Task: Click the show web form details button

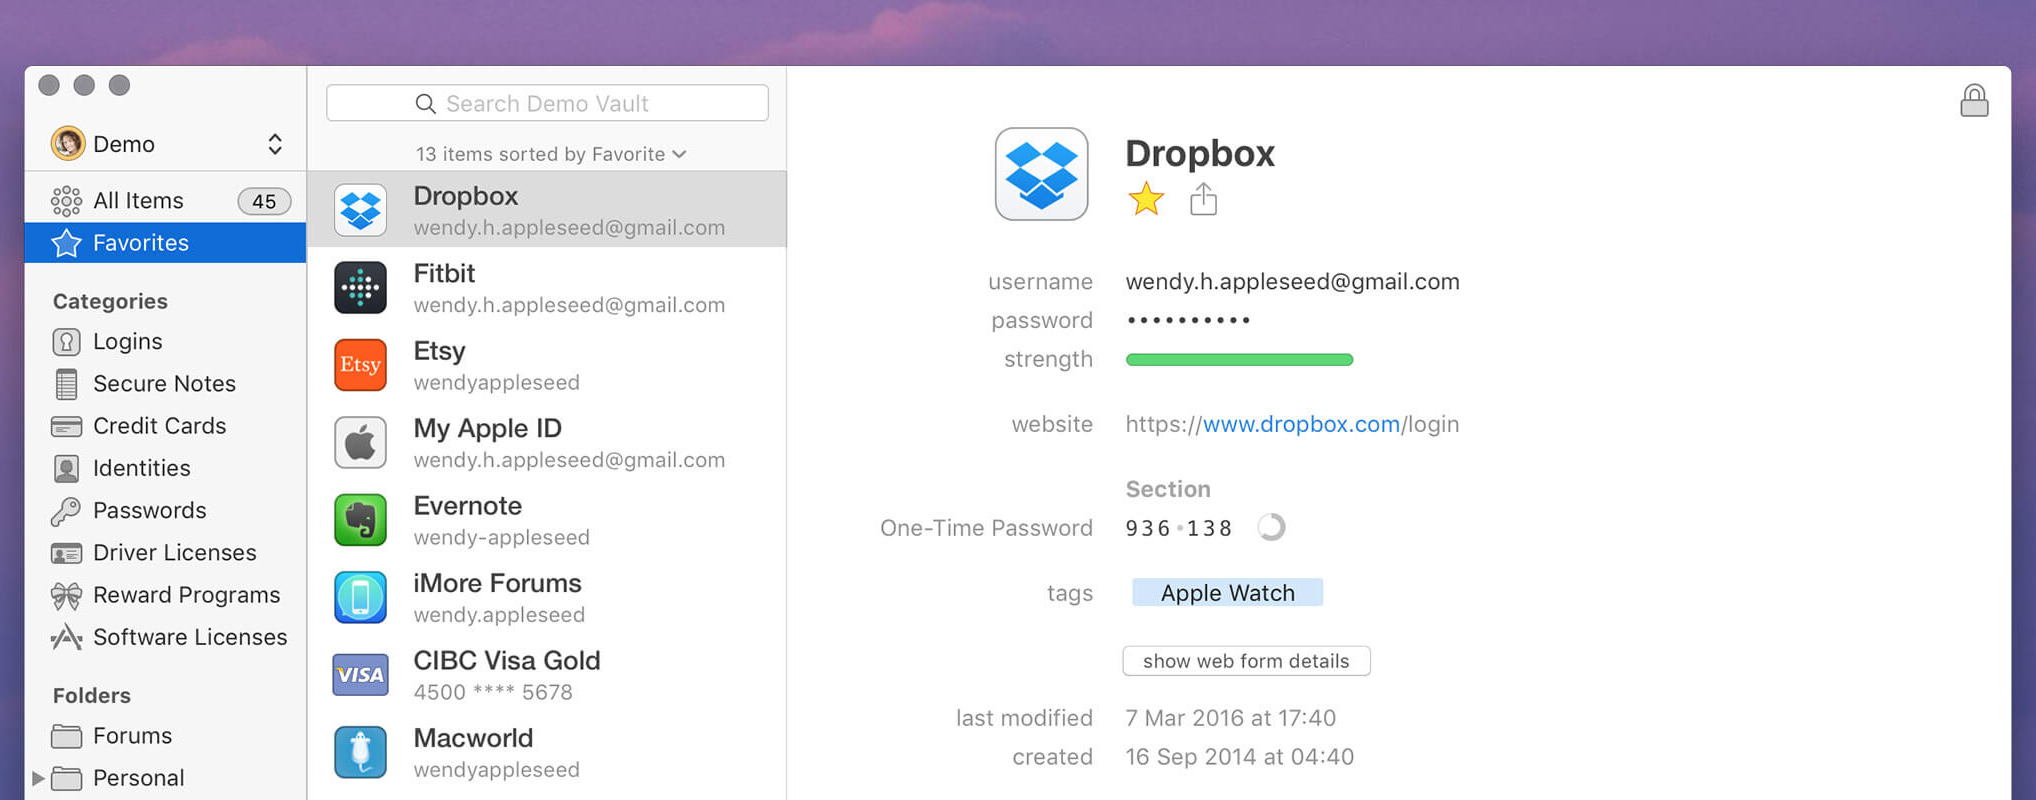Action: (x=1246, y=661)
